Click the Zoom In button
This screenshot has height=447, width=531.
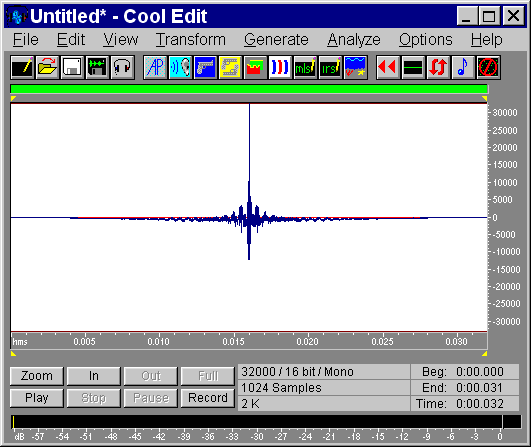[93, 376]
